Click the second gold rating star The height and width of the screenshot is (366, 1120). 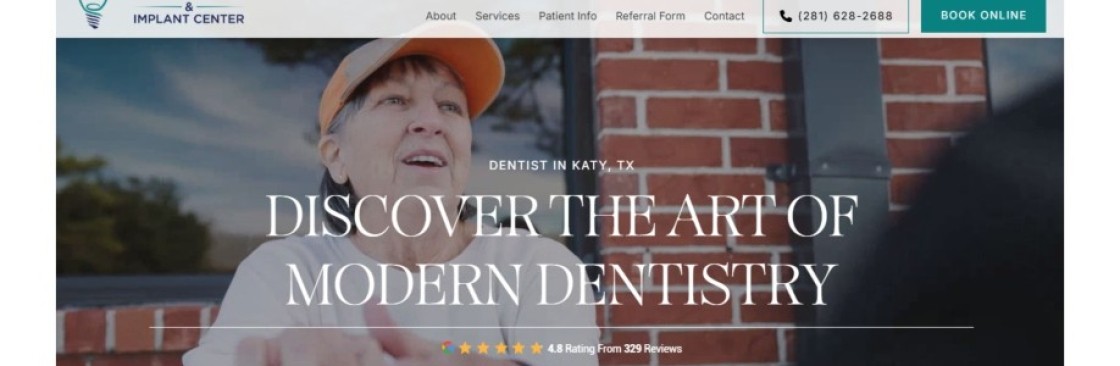484,348
